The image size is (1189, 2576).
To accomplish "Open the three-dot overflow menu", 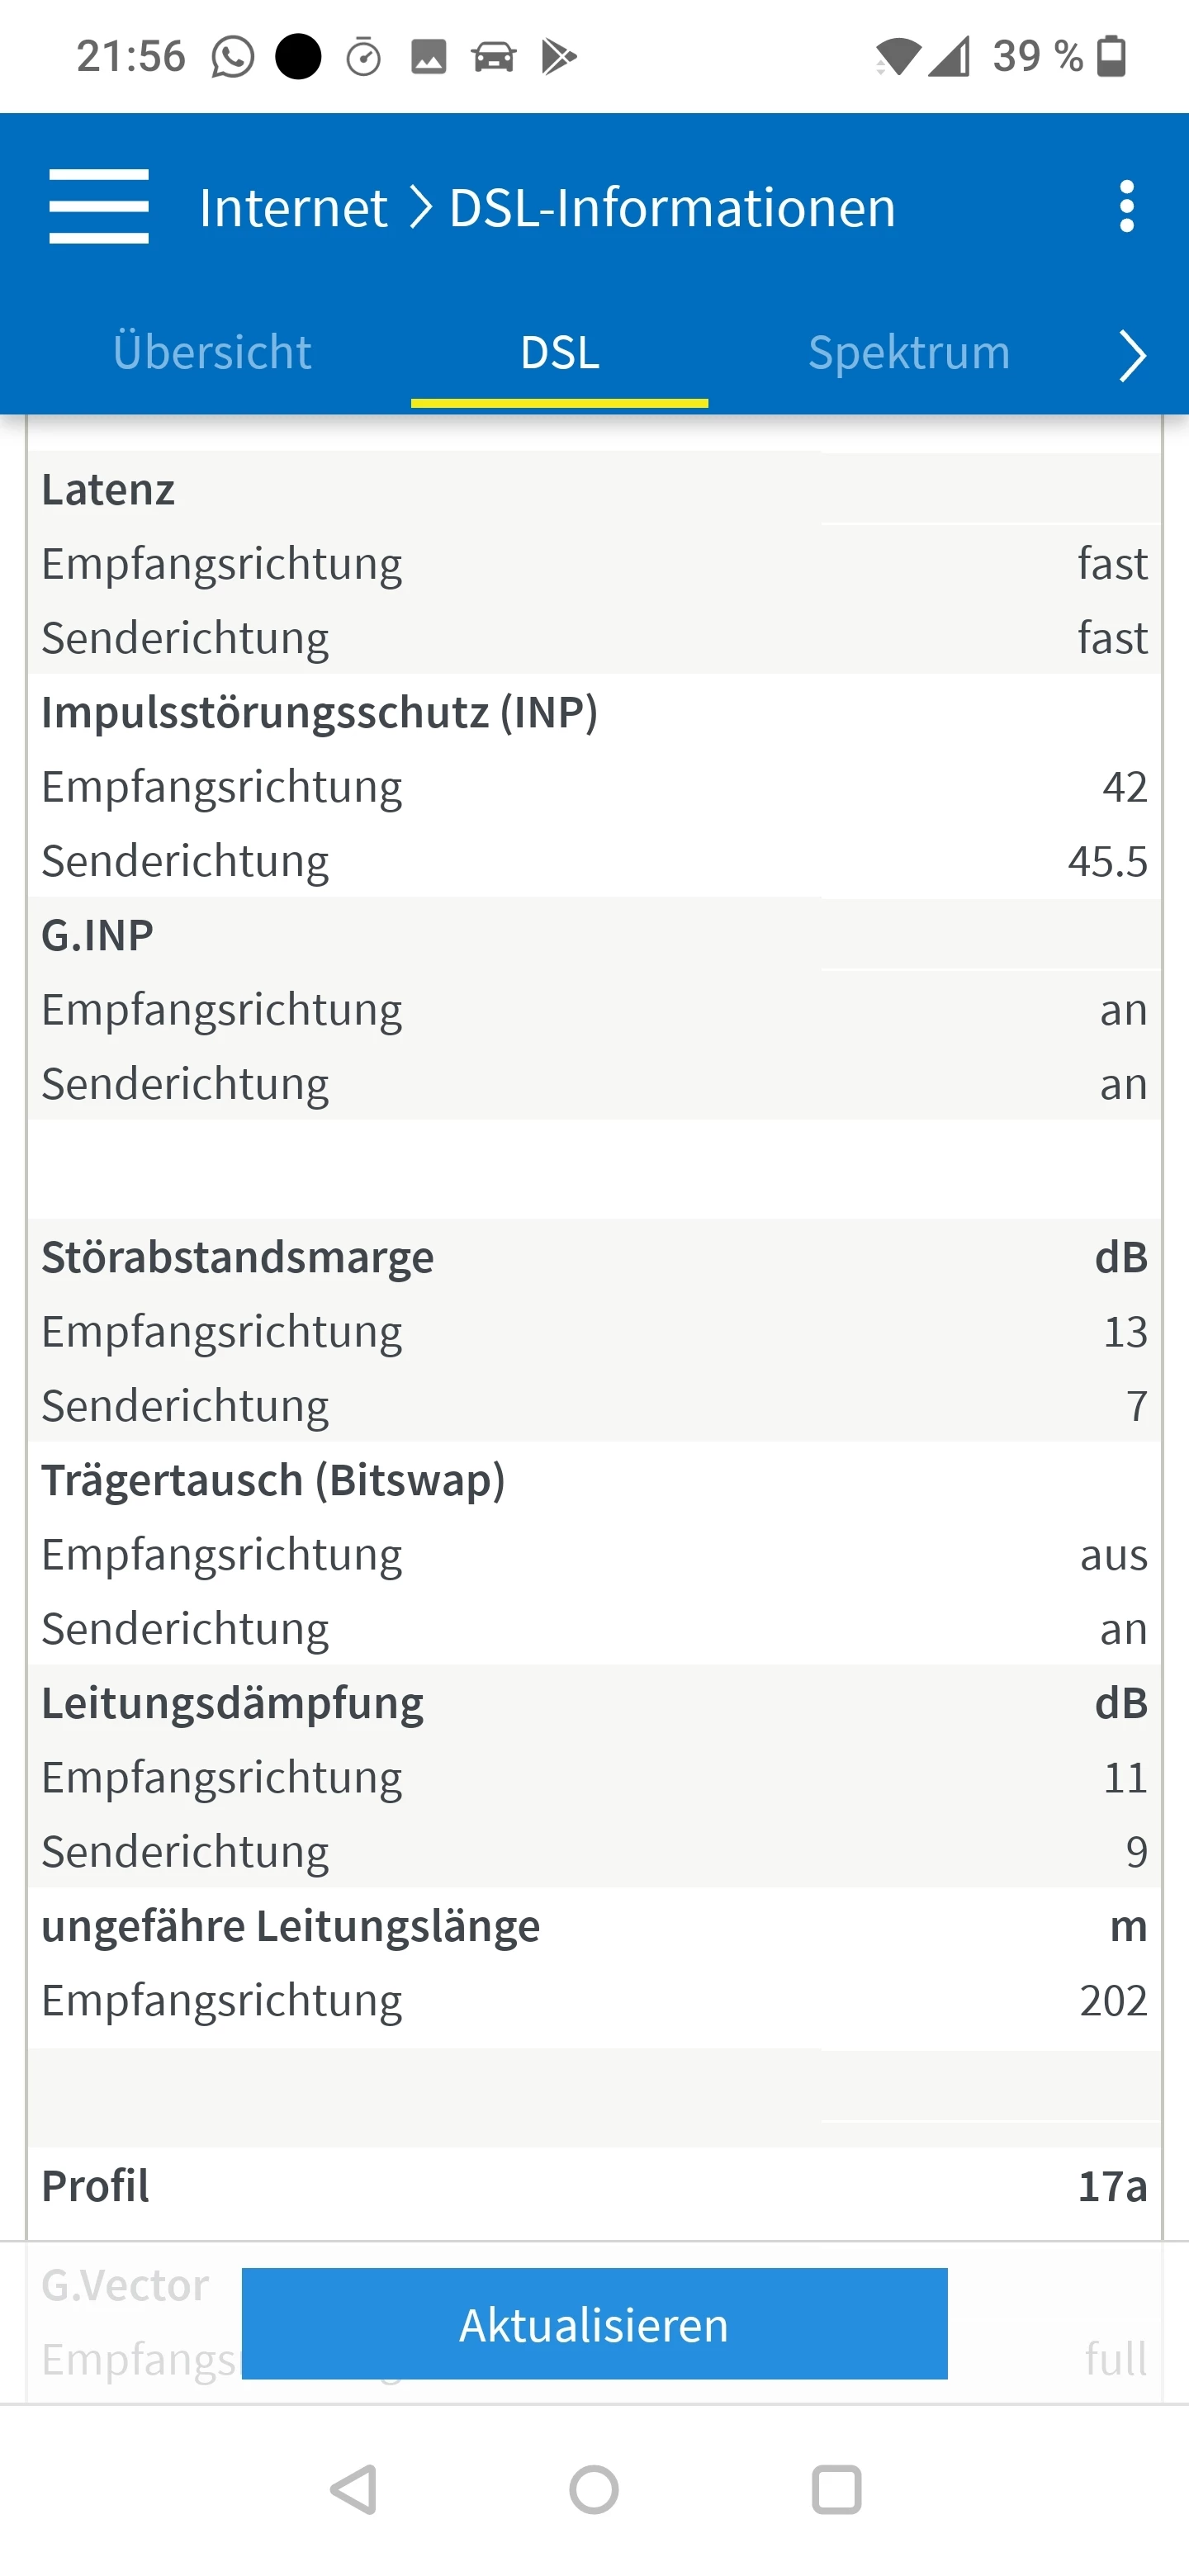I will point(1127,207).
